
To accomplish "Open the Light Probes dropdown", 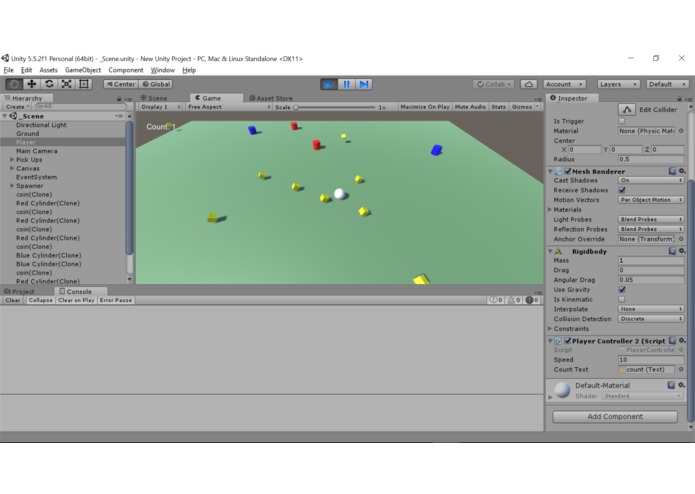I will pyautogui.click(x=651, y=219).
